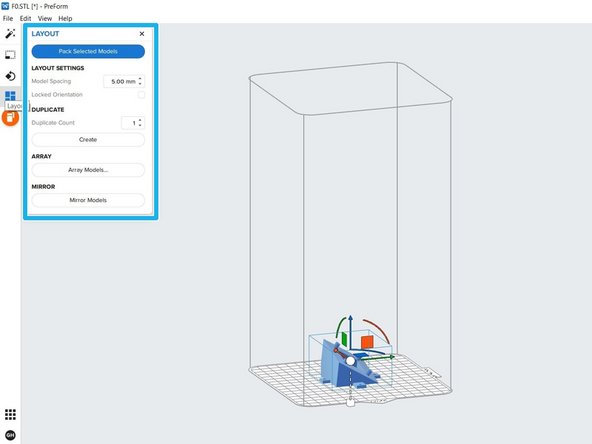Click the DUPLICATE section heading
Image resolution: width=592 pixels, height=444 pixels.
pyautogui.click(x=48, y=109)
